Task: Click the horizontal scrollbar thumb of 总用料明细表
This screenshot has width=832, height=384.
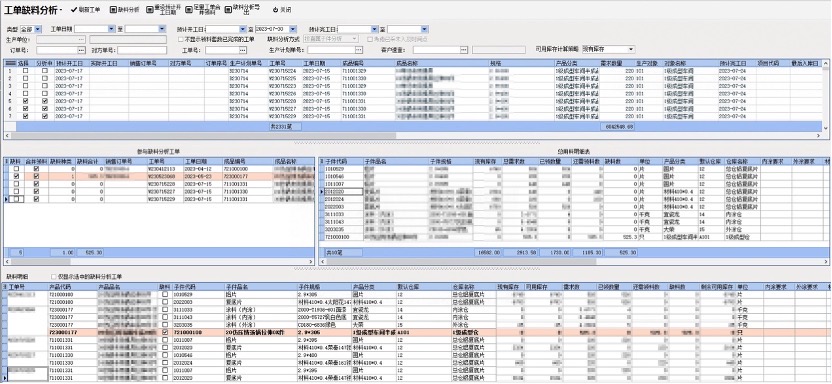Action: point(461,261)
